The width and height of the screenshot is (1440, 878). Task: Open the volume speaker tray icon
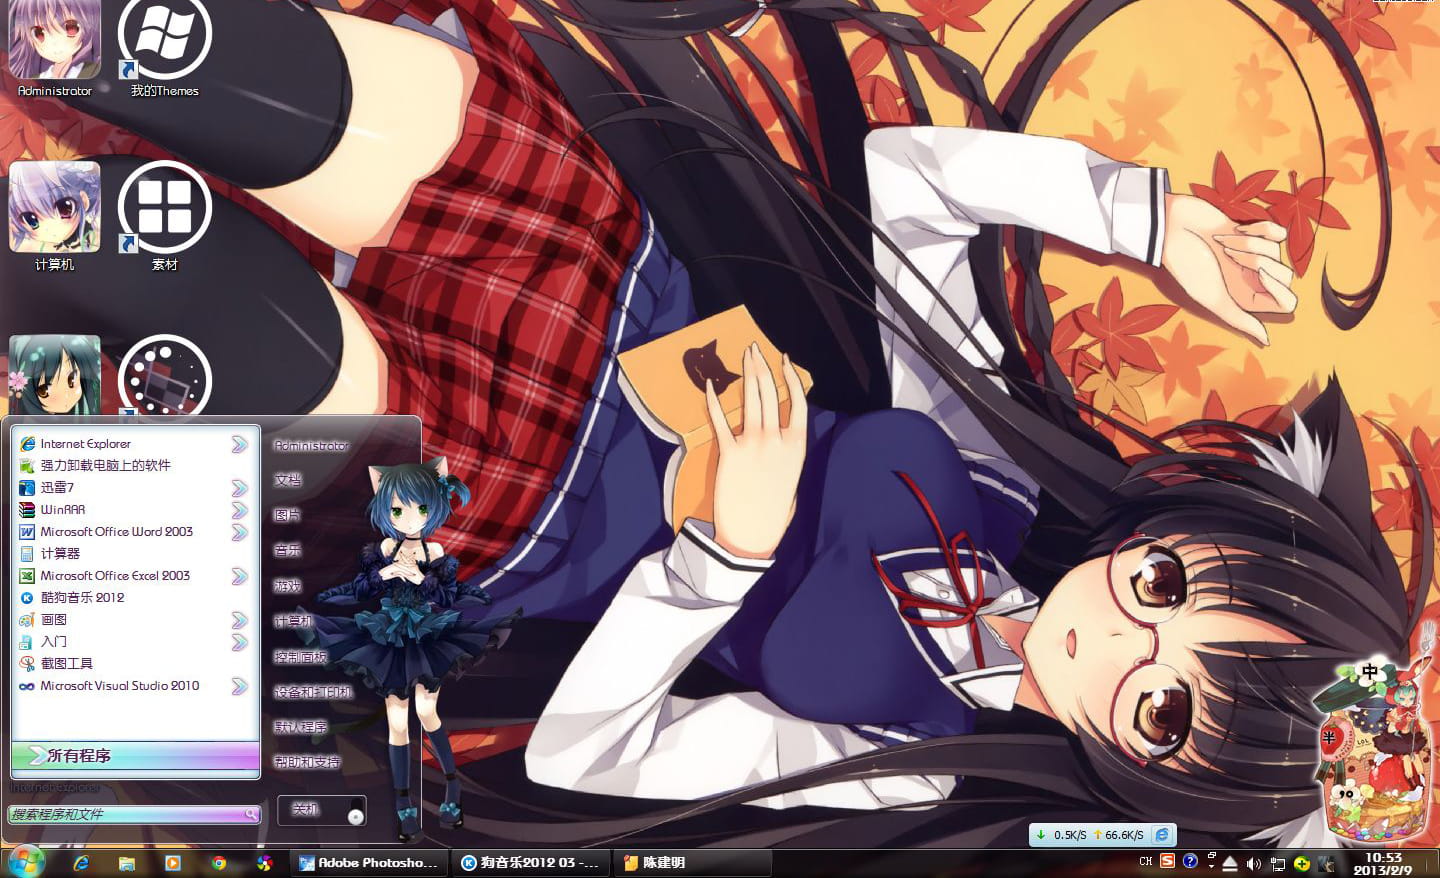(x=1253, y=863)
